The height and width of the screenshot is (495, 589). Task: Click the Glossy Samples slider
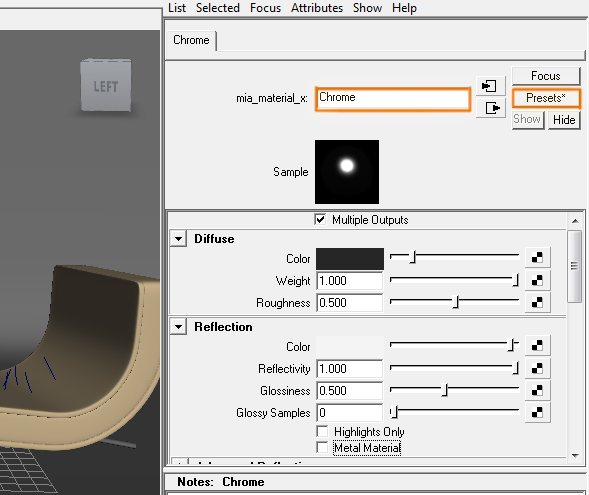click(x=455, y=412)
